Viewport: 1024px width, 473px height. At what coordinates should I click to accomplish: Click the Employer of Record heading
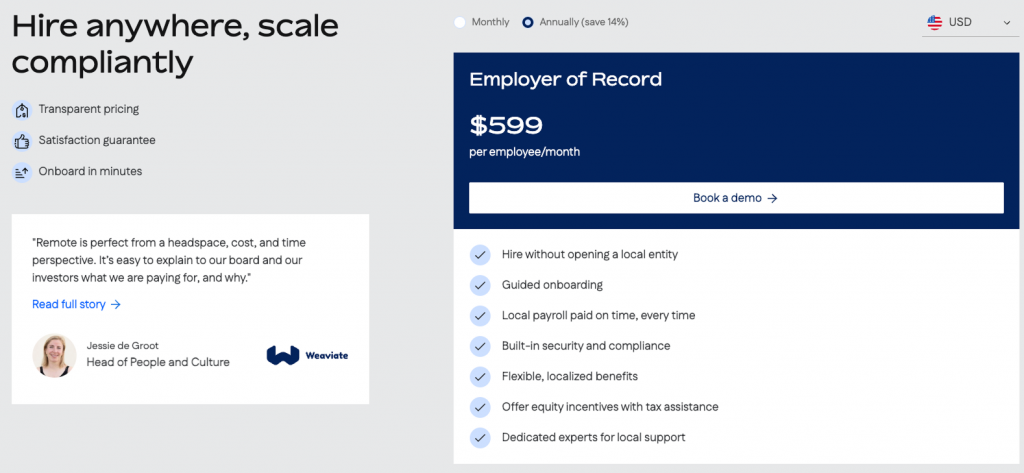point(566,80)
